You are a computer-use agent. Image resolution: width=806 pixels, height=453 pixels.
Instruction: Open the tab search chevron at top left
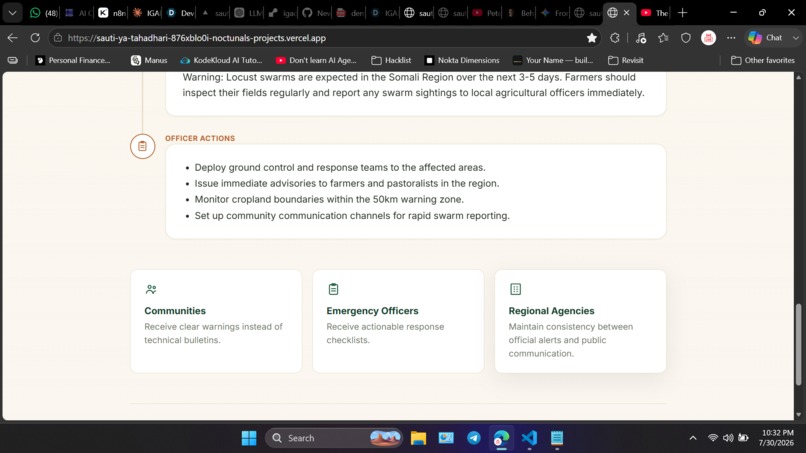pyautogui.click(x=12, y=13)
